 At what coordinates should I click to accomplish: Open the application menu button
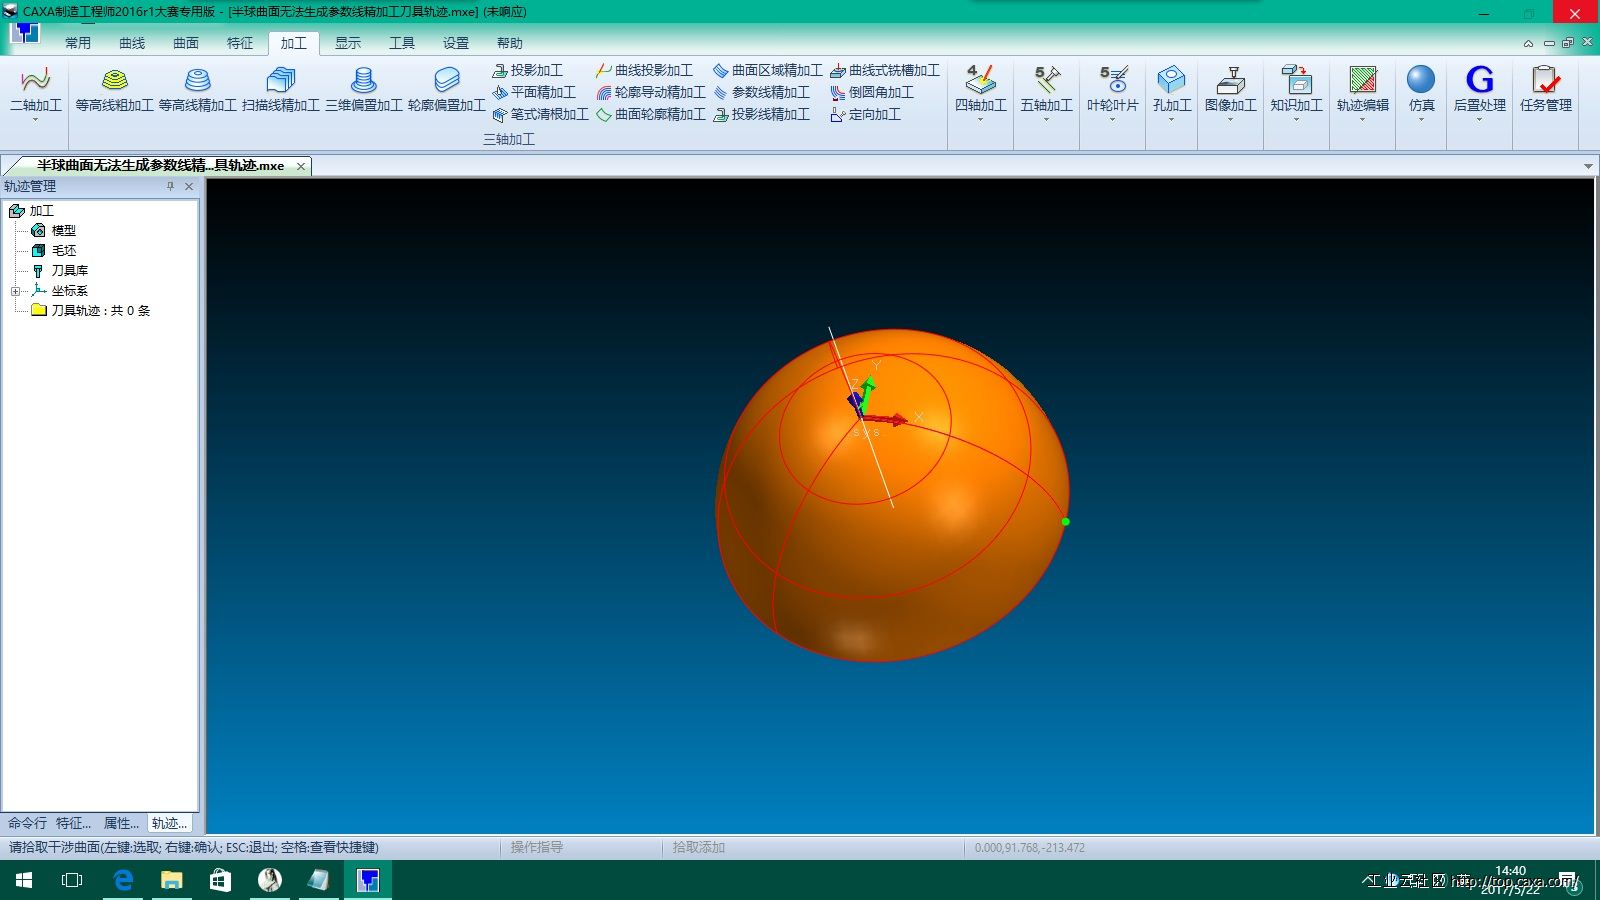pos(25,33)
